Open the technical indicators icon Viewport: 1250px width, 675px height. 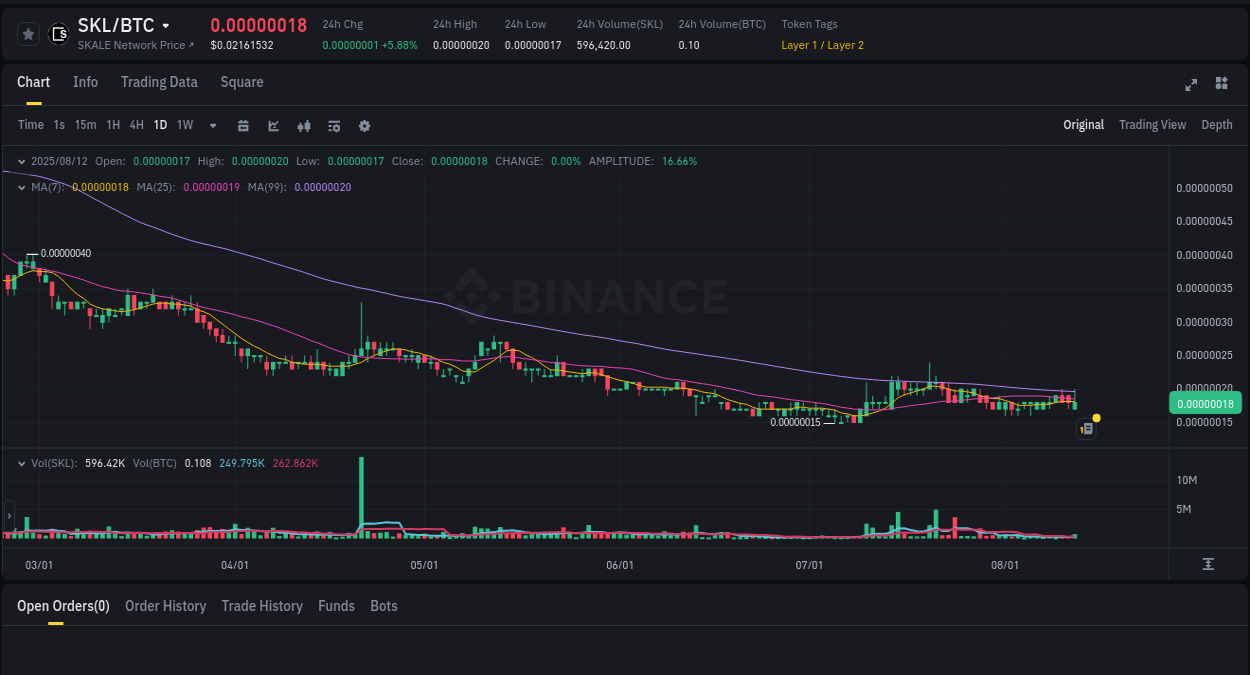(303, 125)
